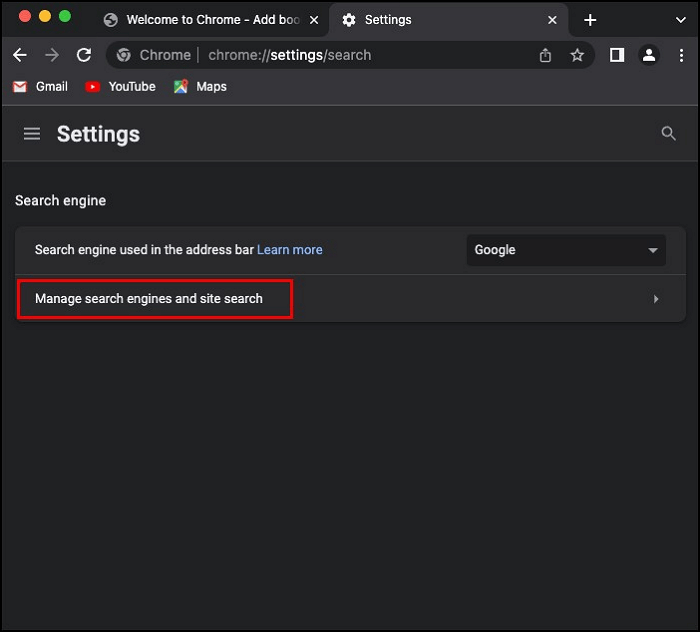This screenshot has height=632, width=700.
Task: Open the Gmail bookmark
Action: point(40,87)
